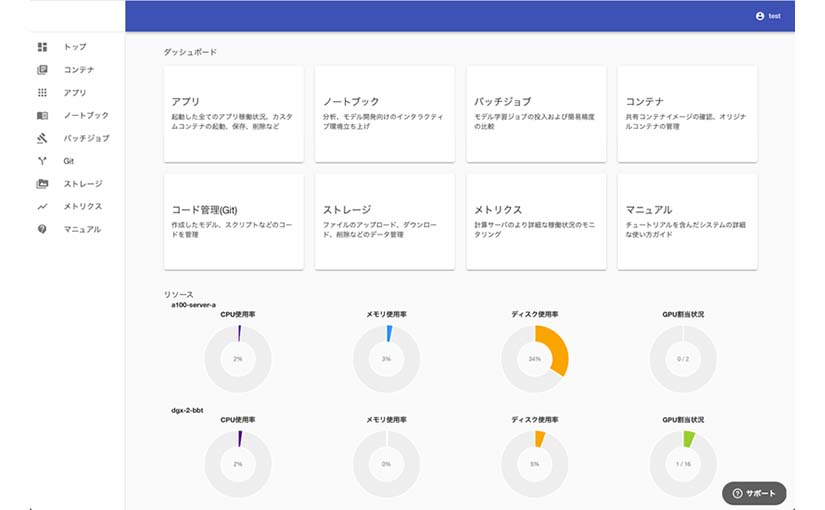The width and height of the screenshot is (825, 510).
Task: Go to メトリクス label in sidebar menu
Action: (x=83, y=206)
